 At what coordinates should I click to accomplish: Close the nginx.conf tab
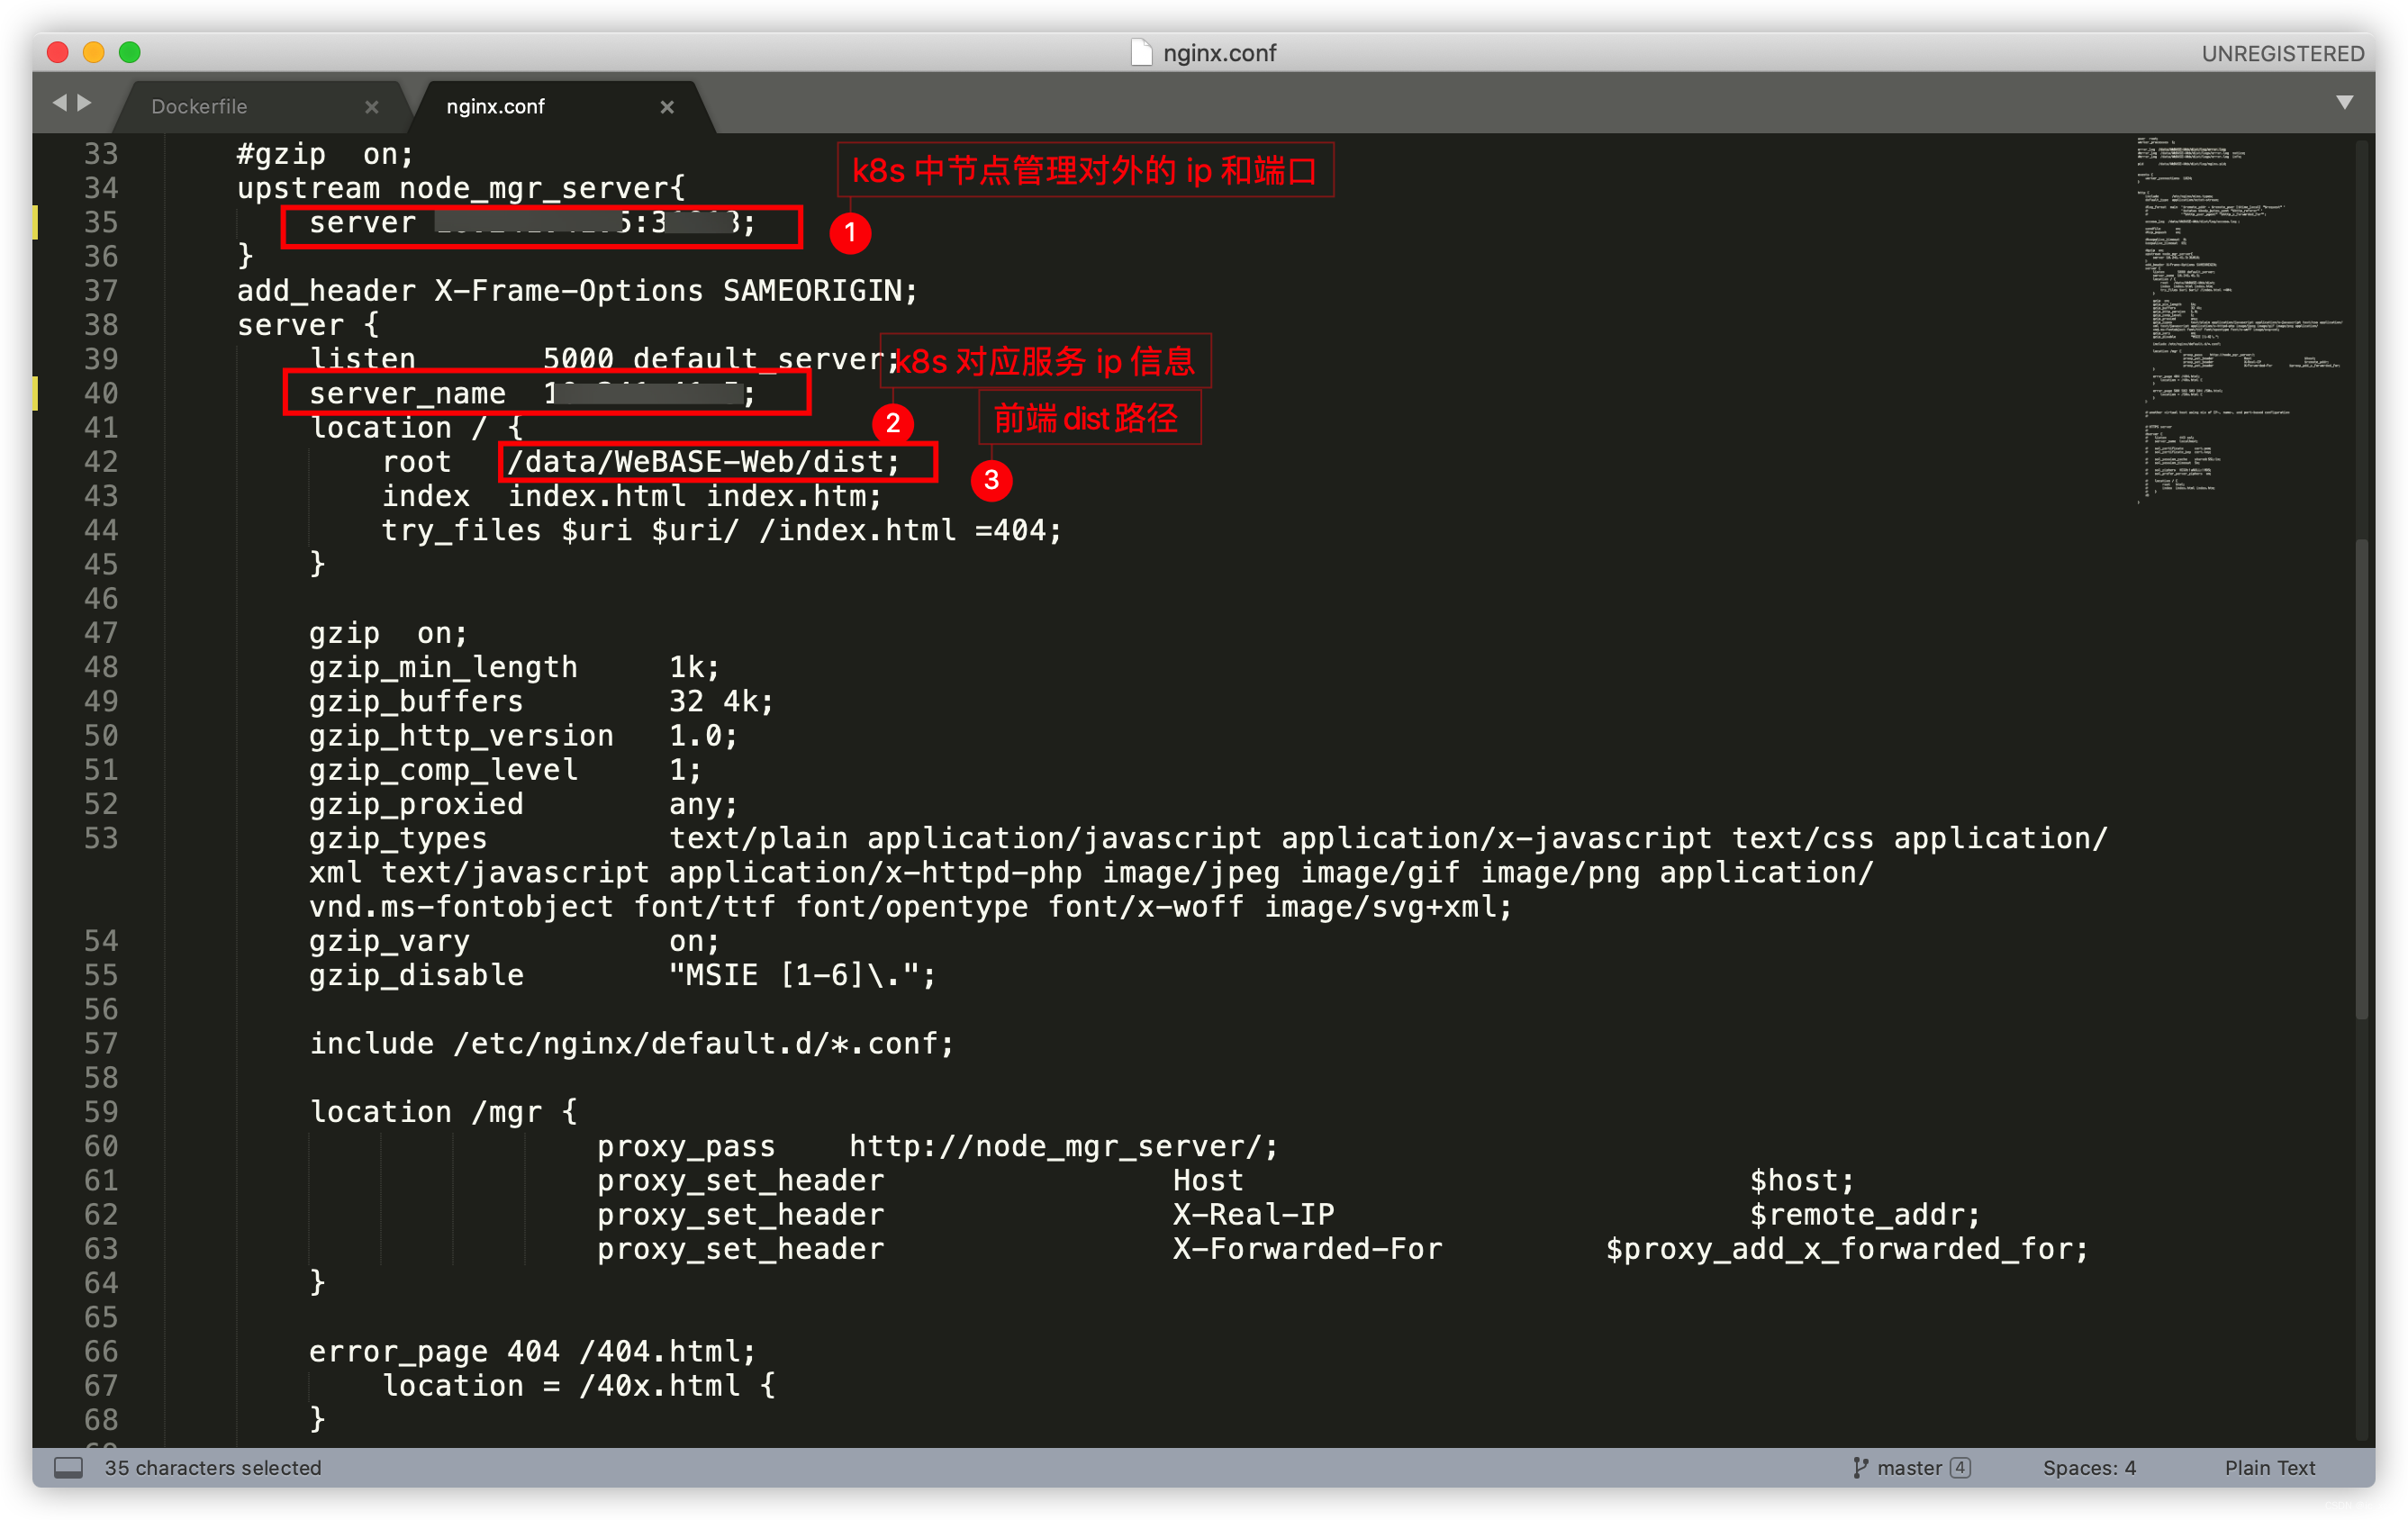pyautogui.click(x=667, y=107)
